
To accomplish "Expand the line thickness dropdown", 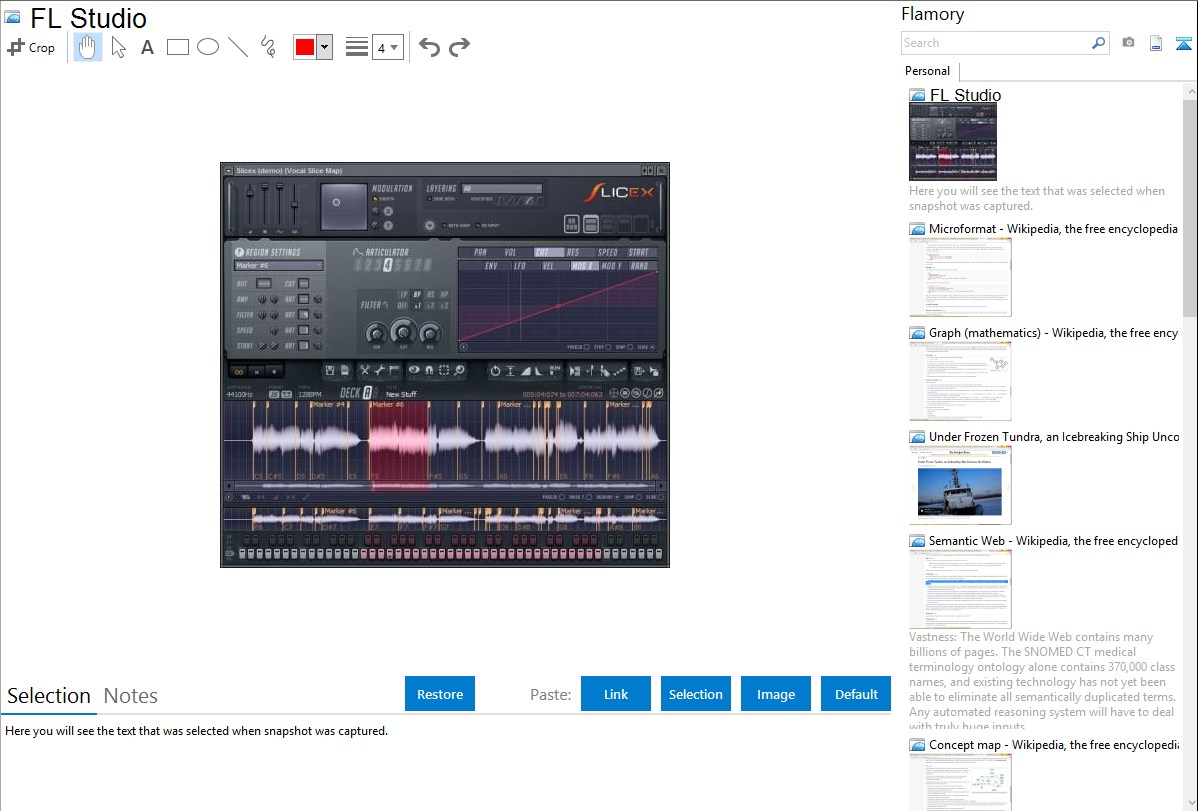I will pos(388,47).
